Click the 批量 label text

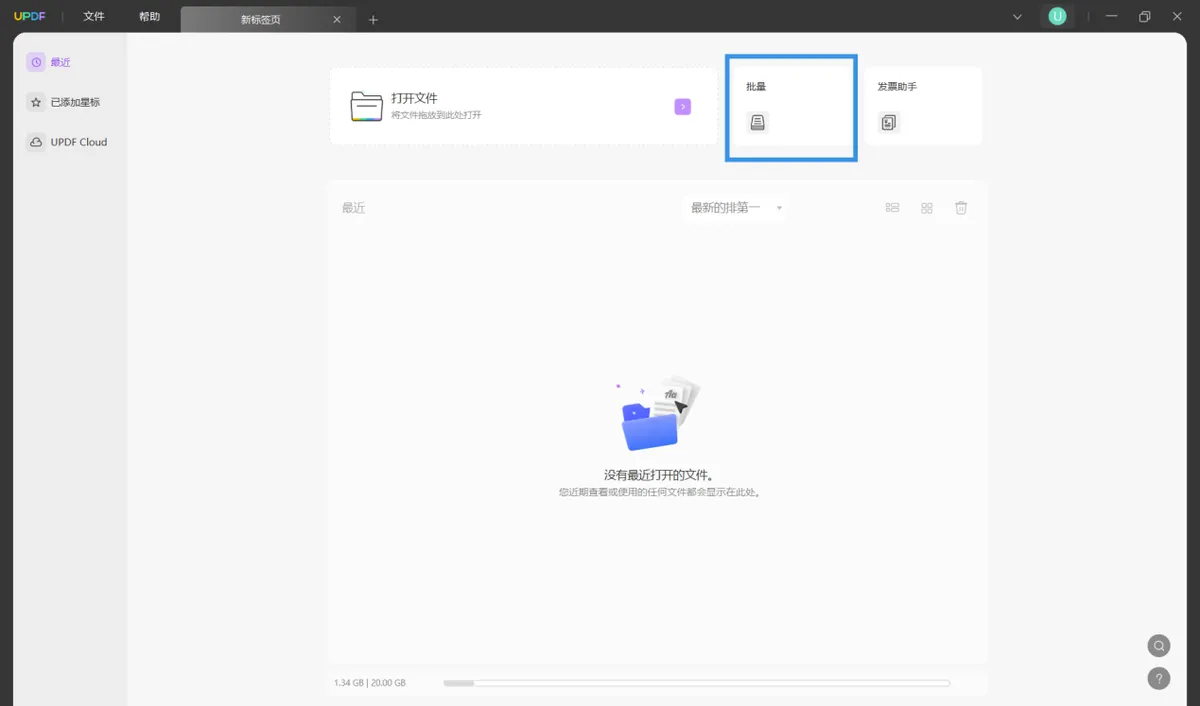(x=756, y=87)
